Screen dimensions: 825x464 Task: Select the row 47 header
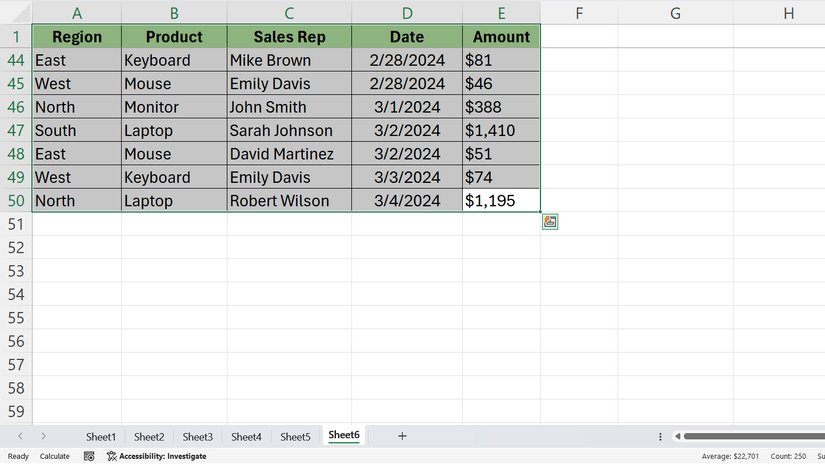coord(15,131)
